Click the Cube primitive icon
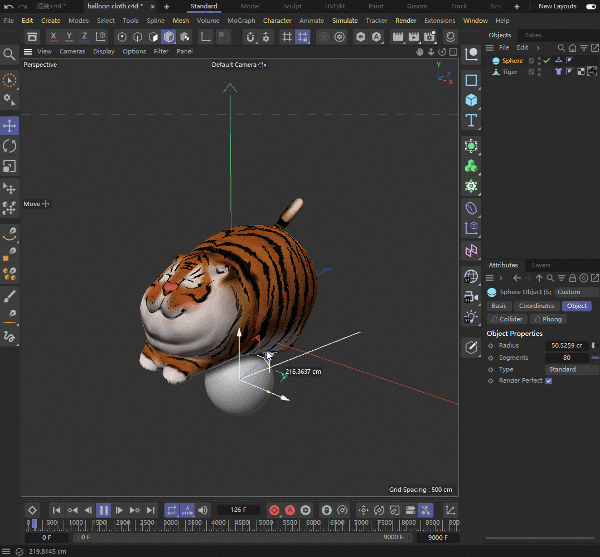Viewport: 600px width, 557px height. [471, 100]
